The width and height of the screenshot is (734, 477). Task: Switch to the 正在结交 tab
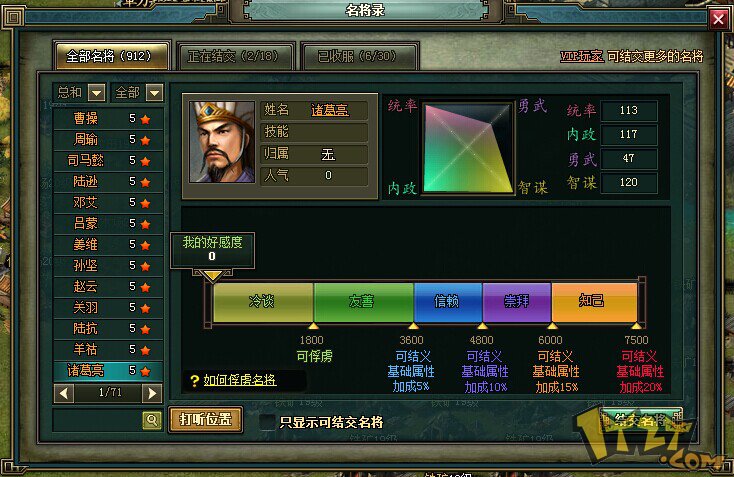(x=236, y=56)
